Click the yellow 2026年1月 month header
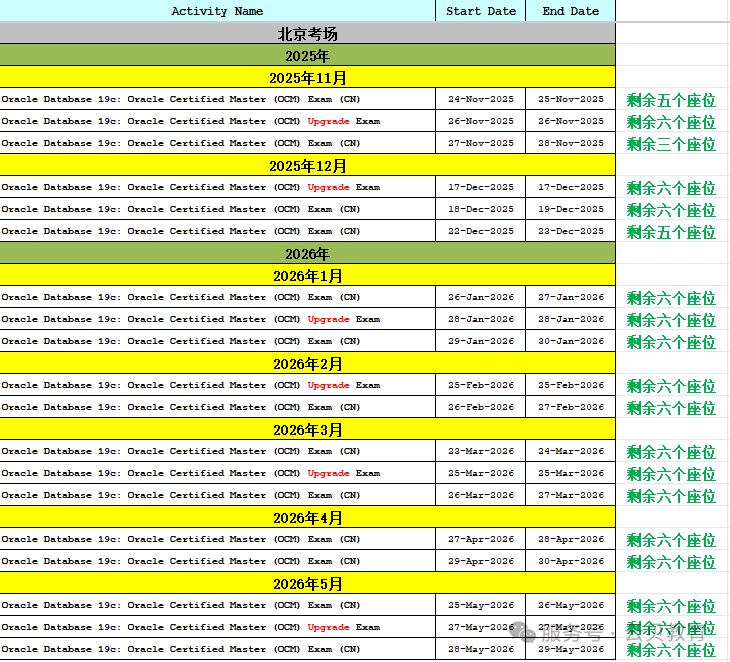Viewport: 730px width, 662px height. click(307, 275)
